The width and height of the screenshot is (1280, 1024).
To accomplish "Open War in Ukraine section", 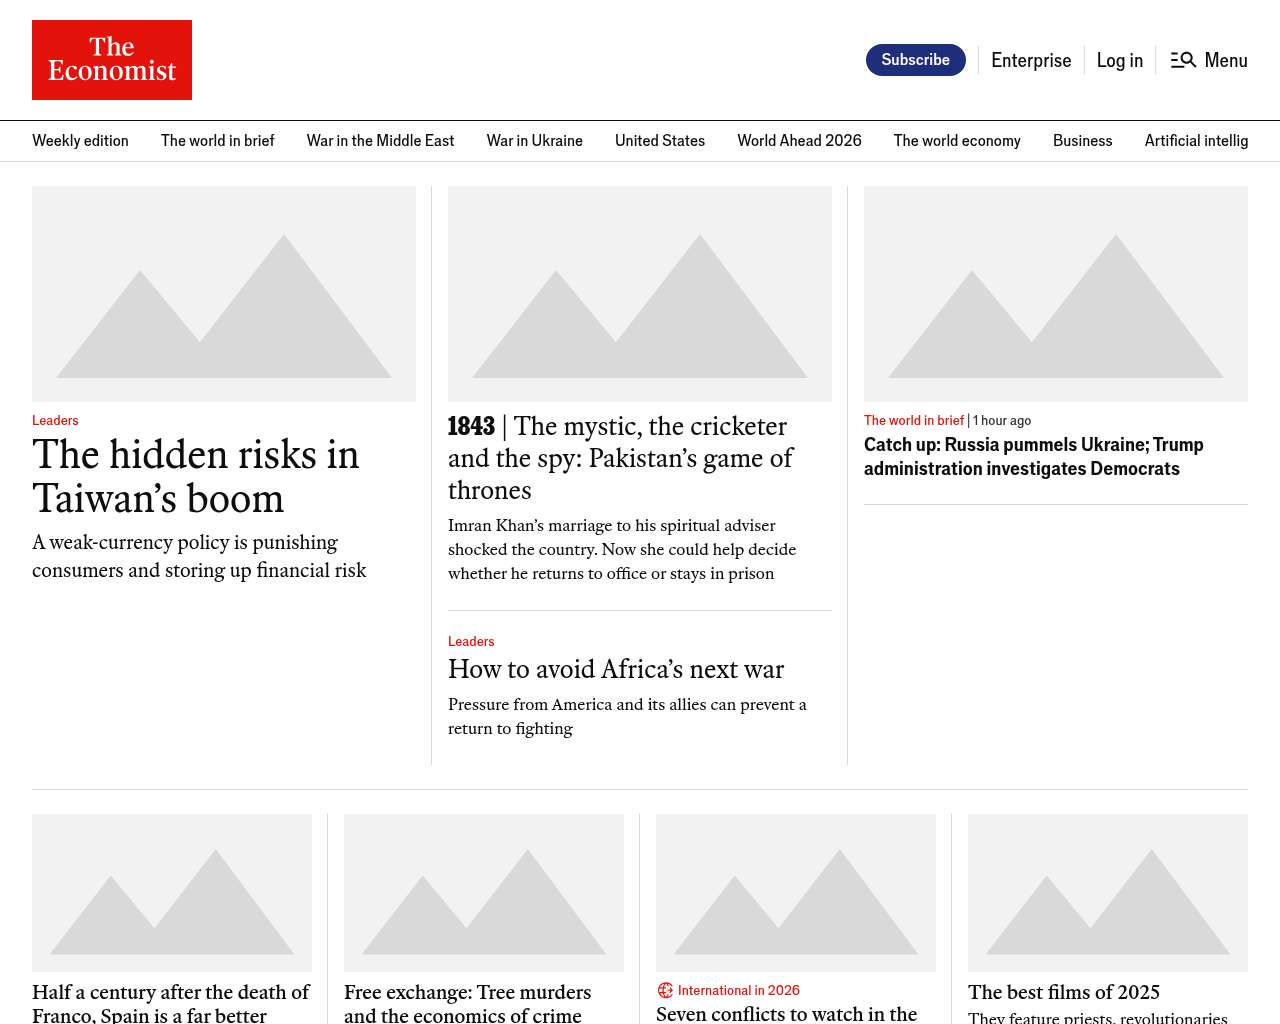I will point(534,141).
